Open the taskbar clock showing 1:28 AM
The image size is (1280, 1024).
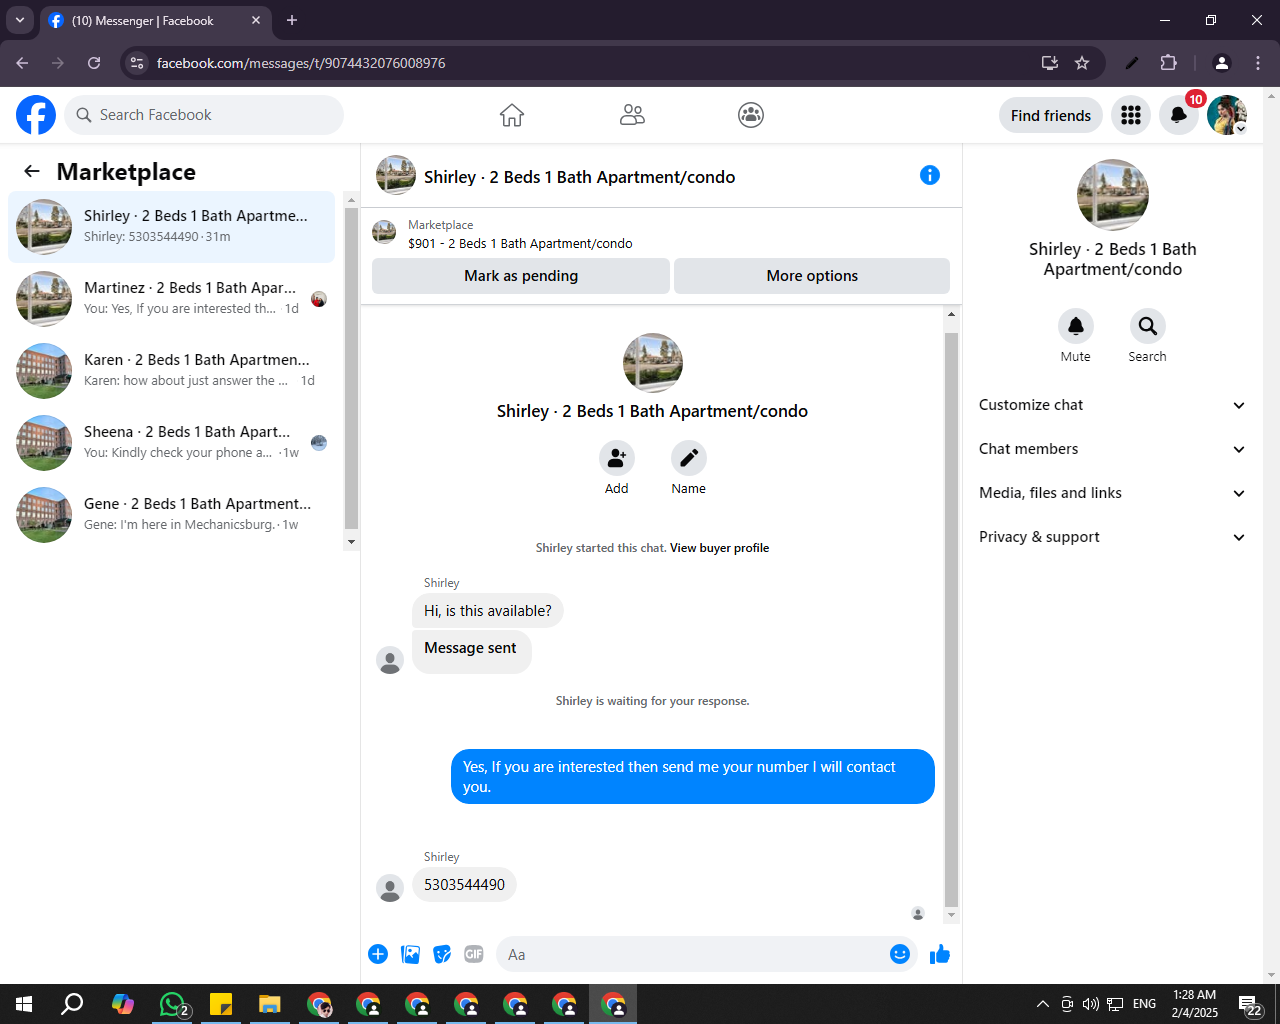(1195, 1004)
